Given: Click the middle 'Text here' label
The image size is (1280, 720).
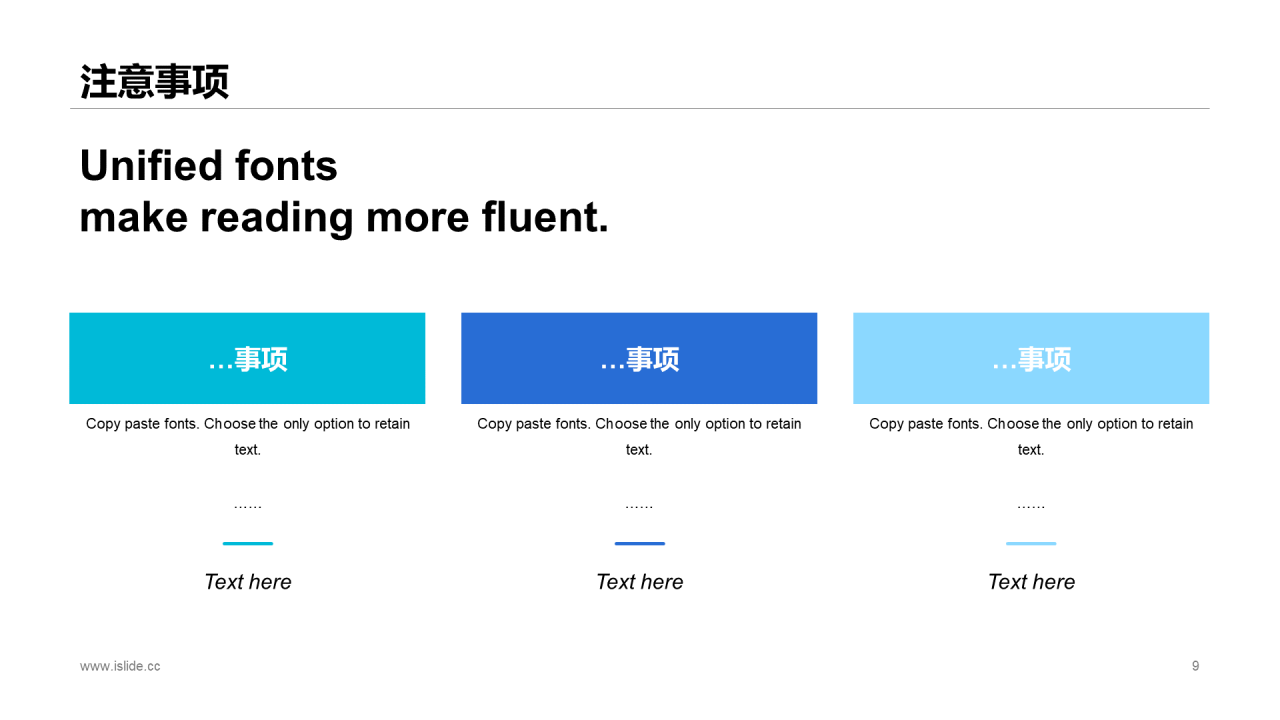Looking at the screenshot, I should [x=640, y=582].
